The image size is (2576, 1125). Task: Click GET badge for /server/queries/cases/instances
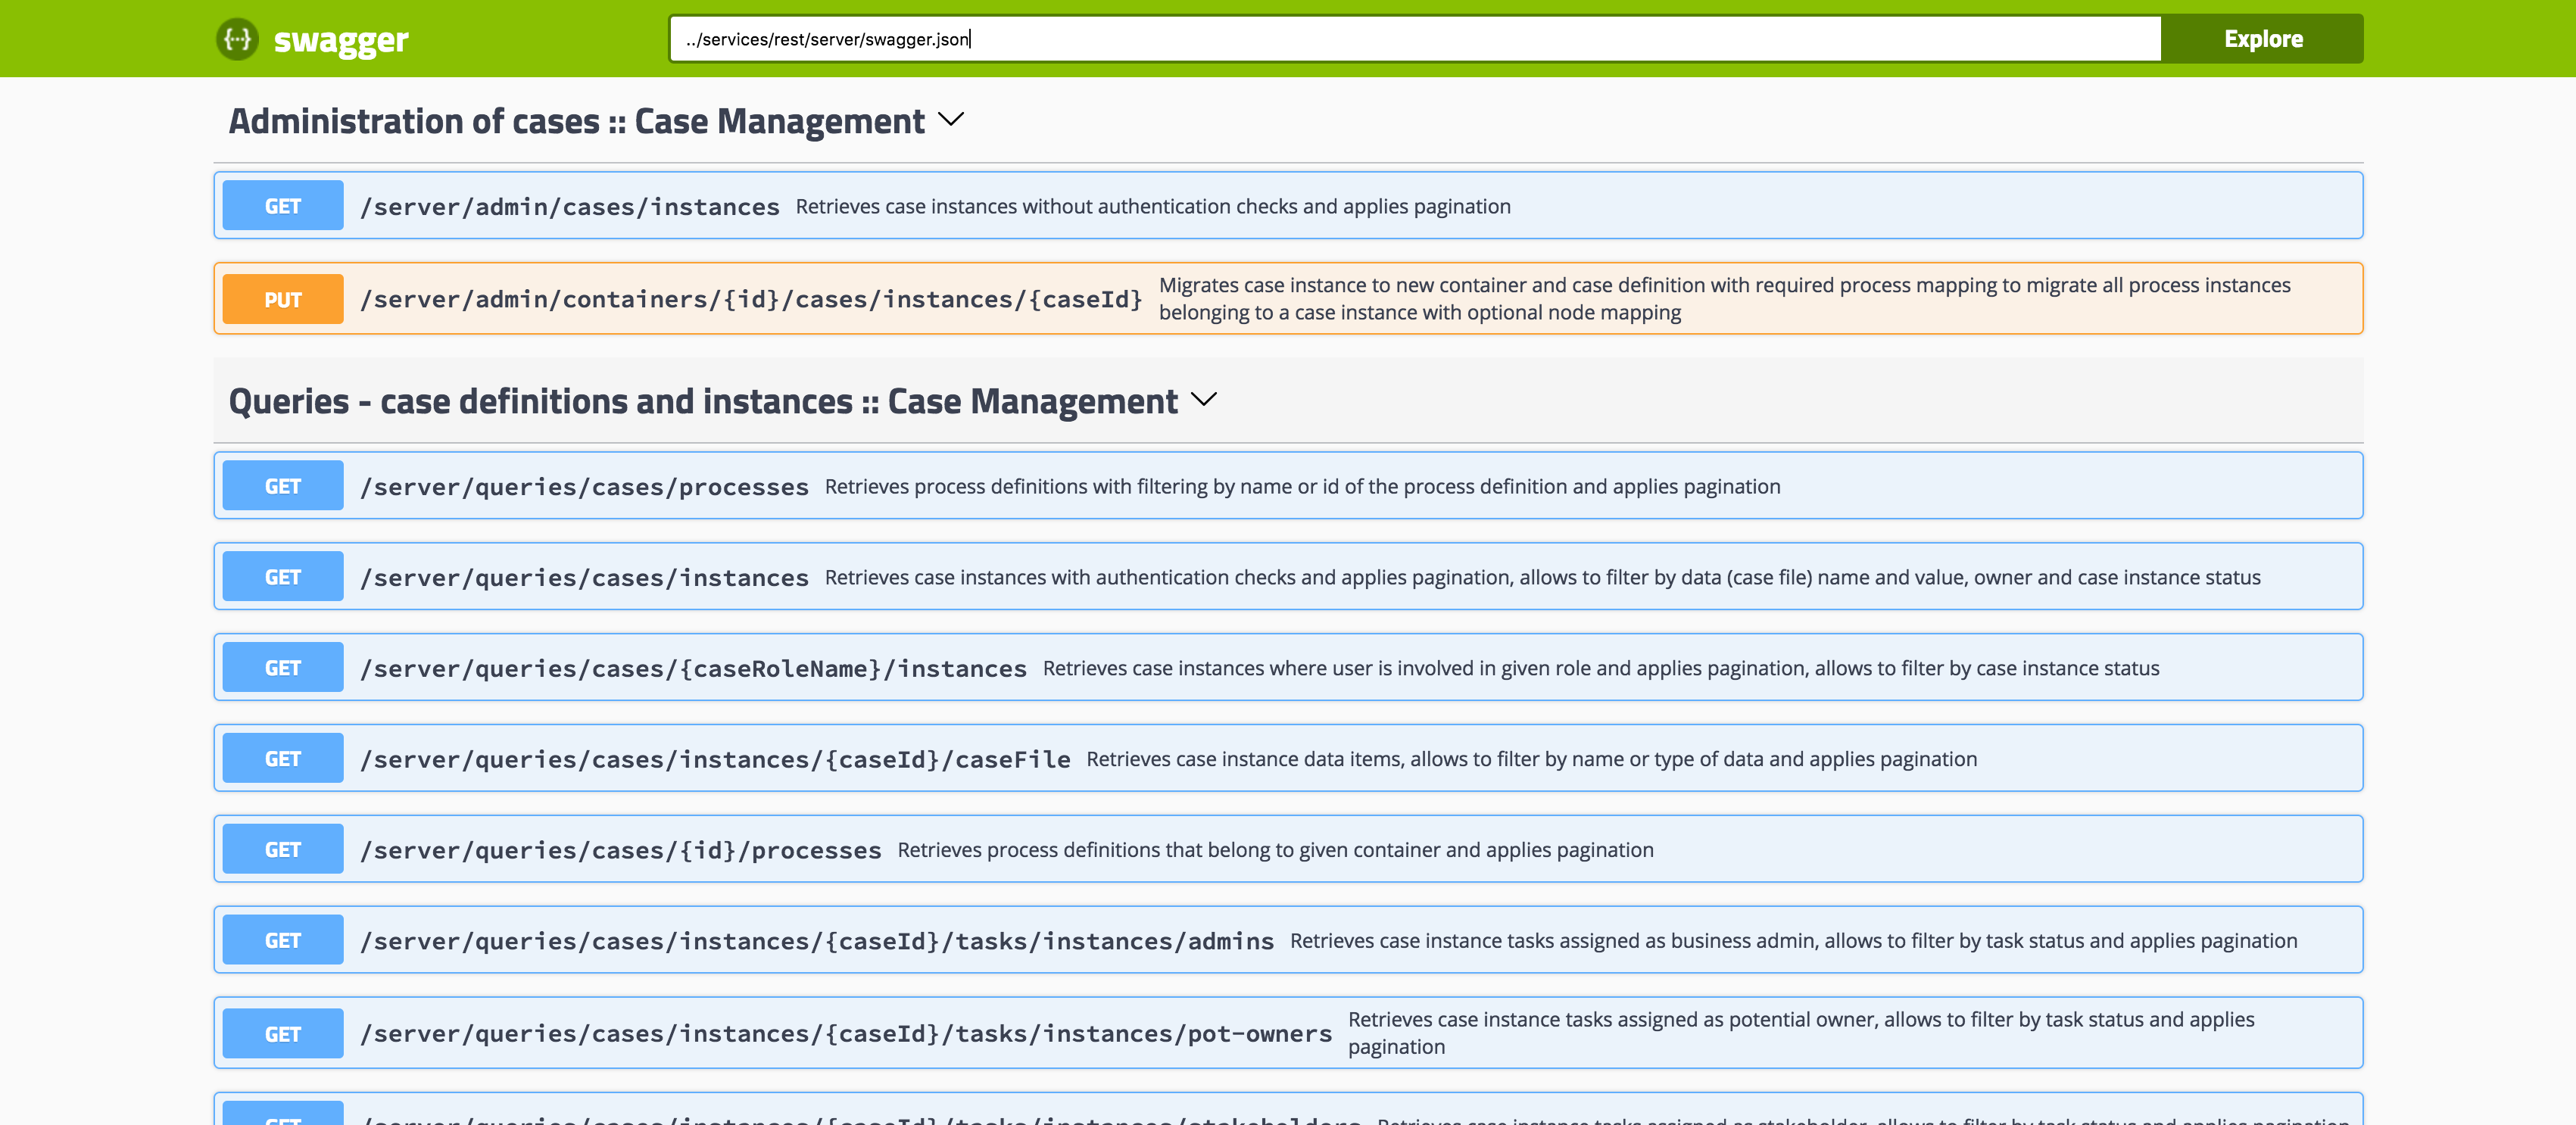tap(283, 577)
